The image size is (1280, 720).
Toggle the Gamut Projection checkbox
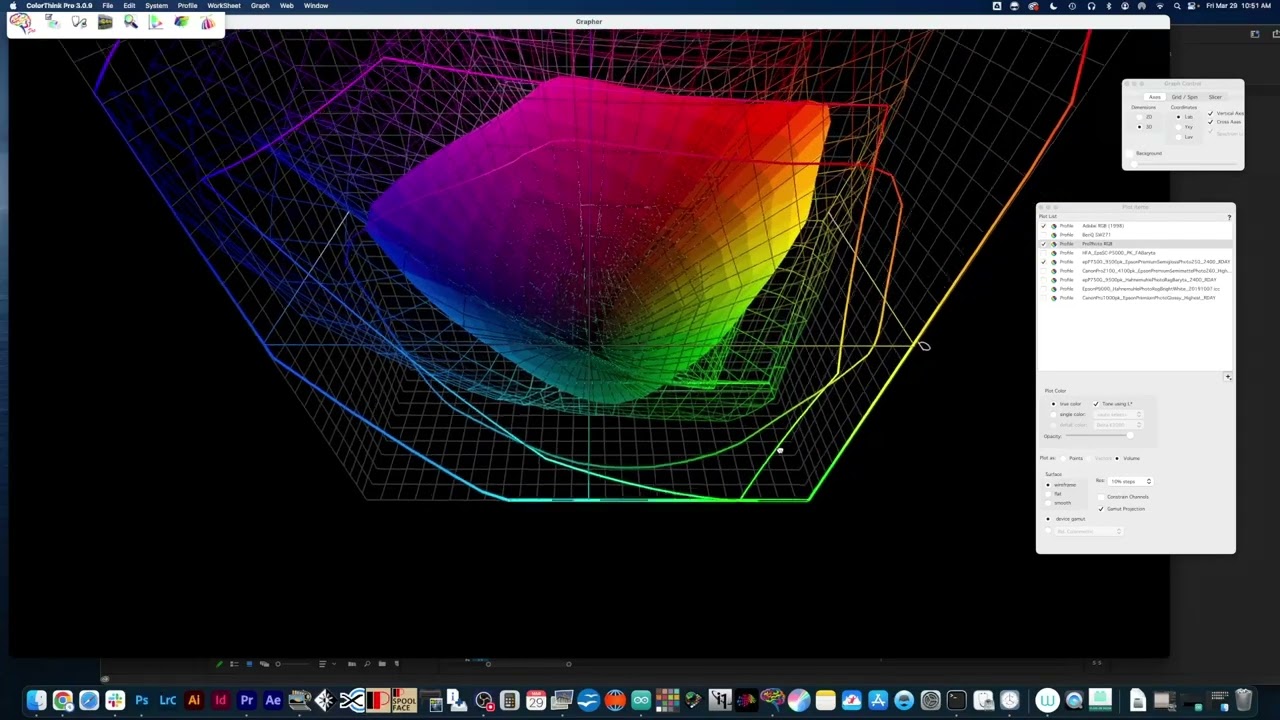pos(1101,509)
